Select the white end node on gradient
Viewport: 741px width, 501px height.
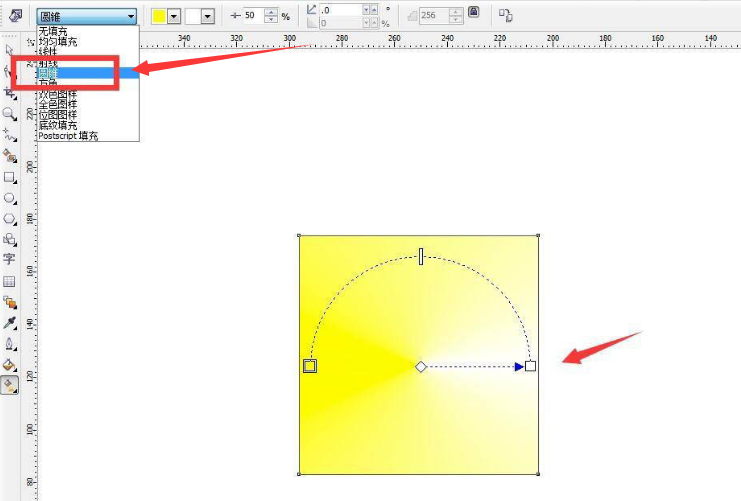(530, 366)
